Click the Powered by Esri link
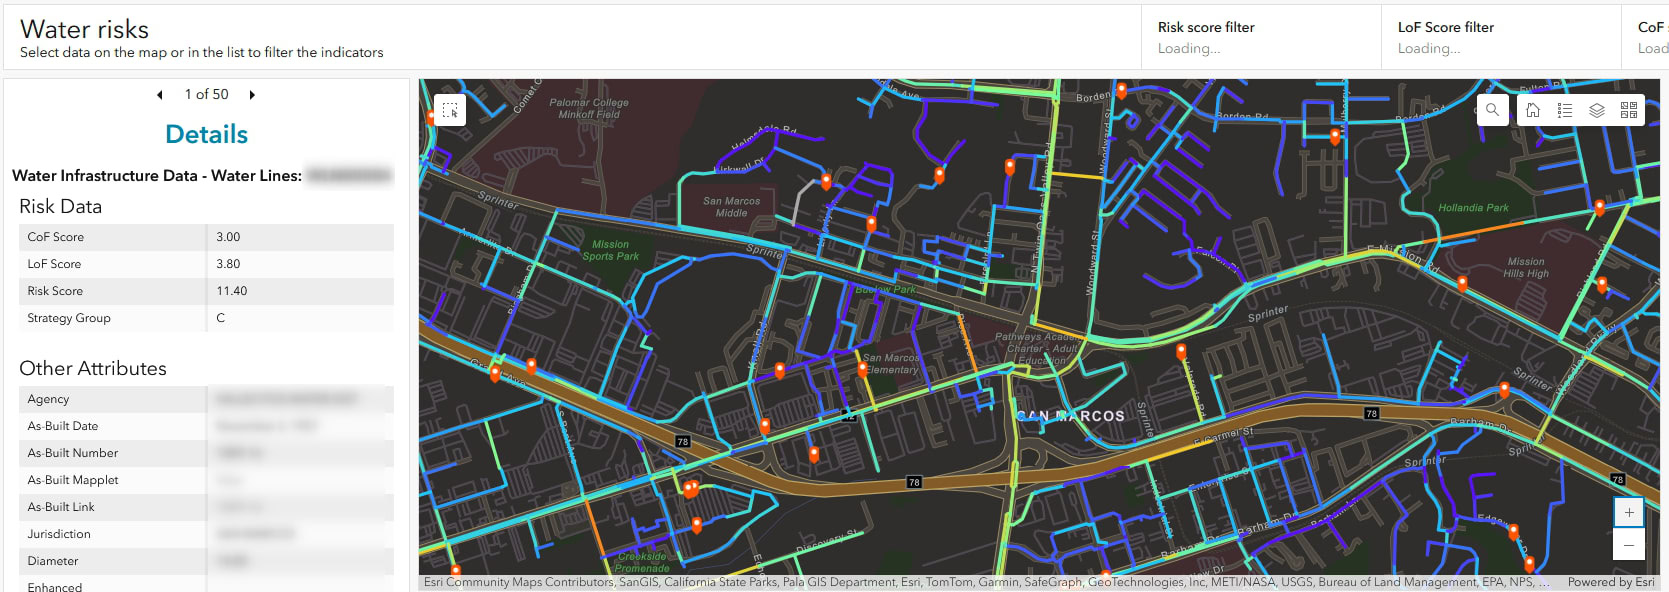 point(1610,582)
